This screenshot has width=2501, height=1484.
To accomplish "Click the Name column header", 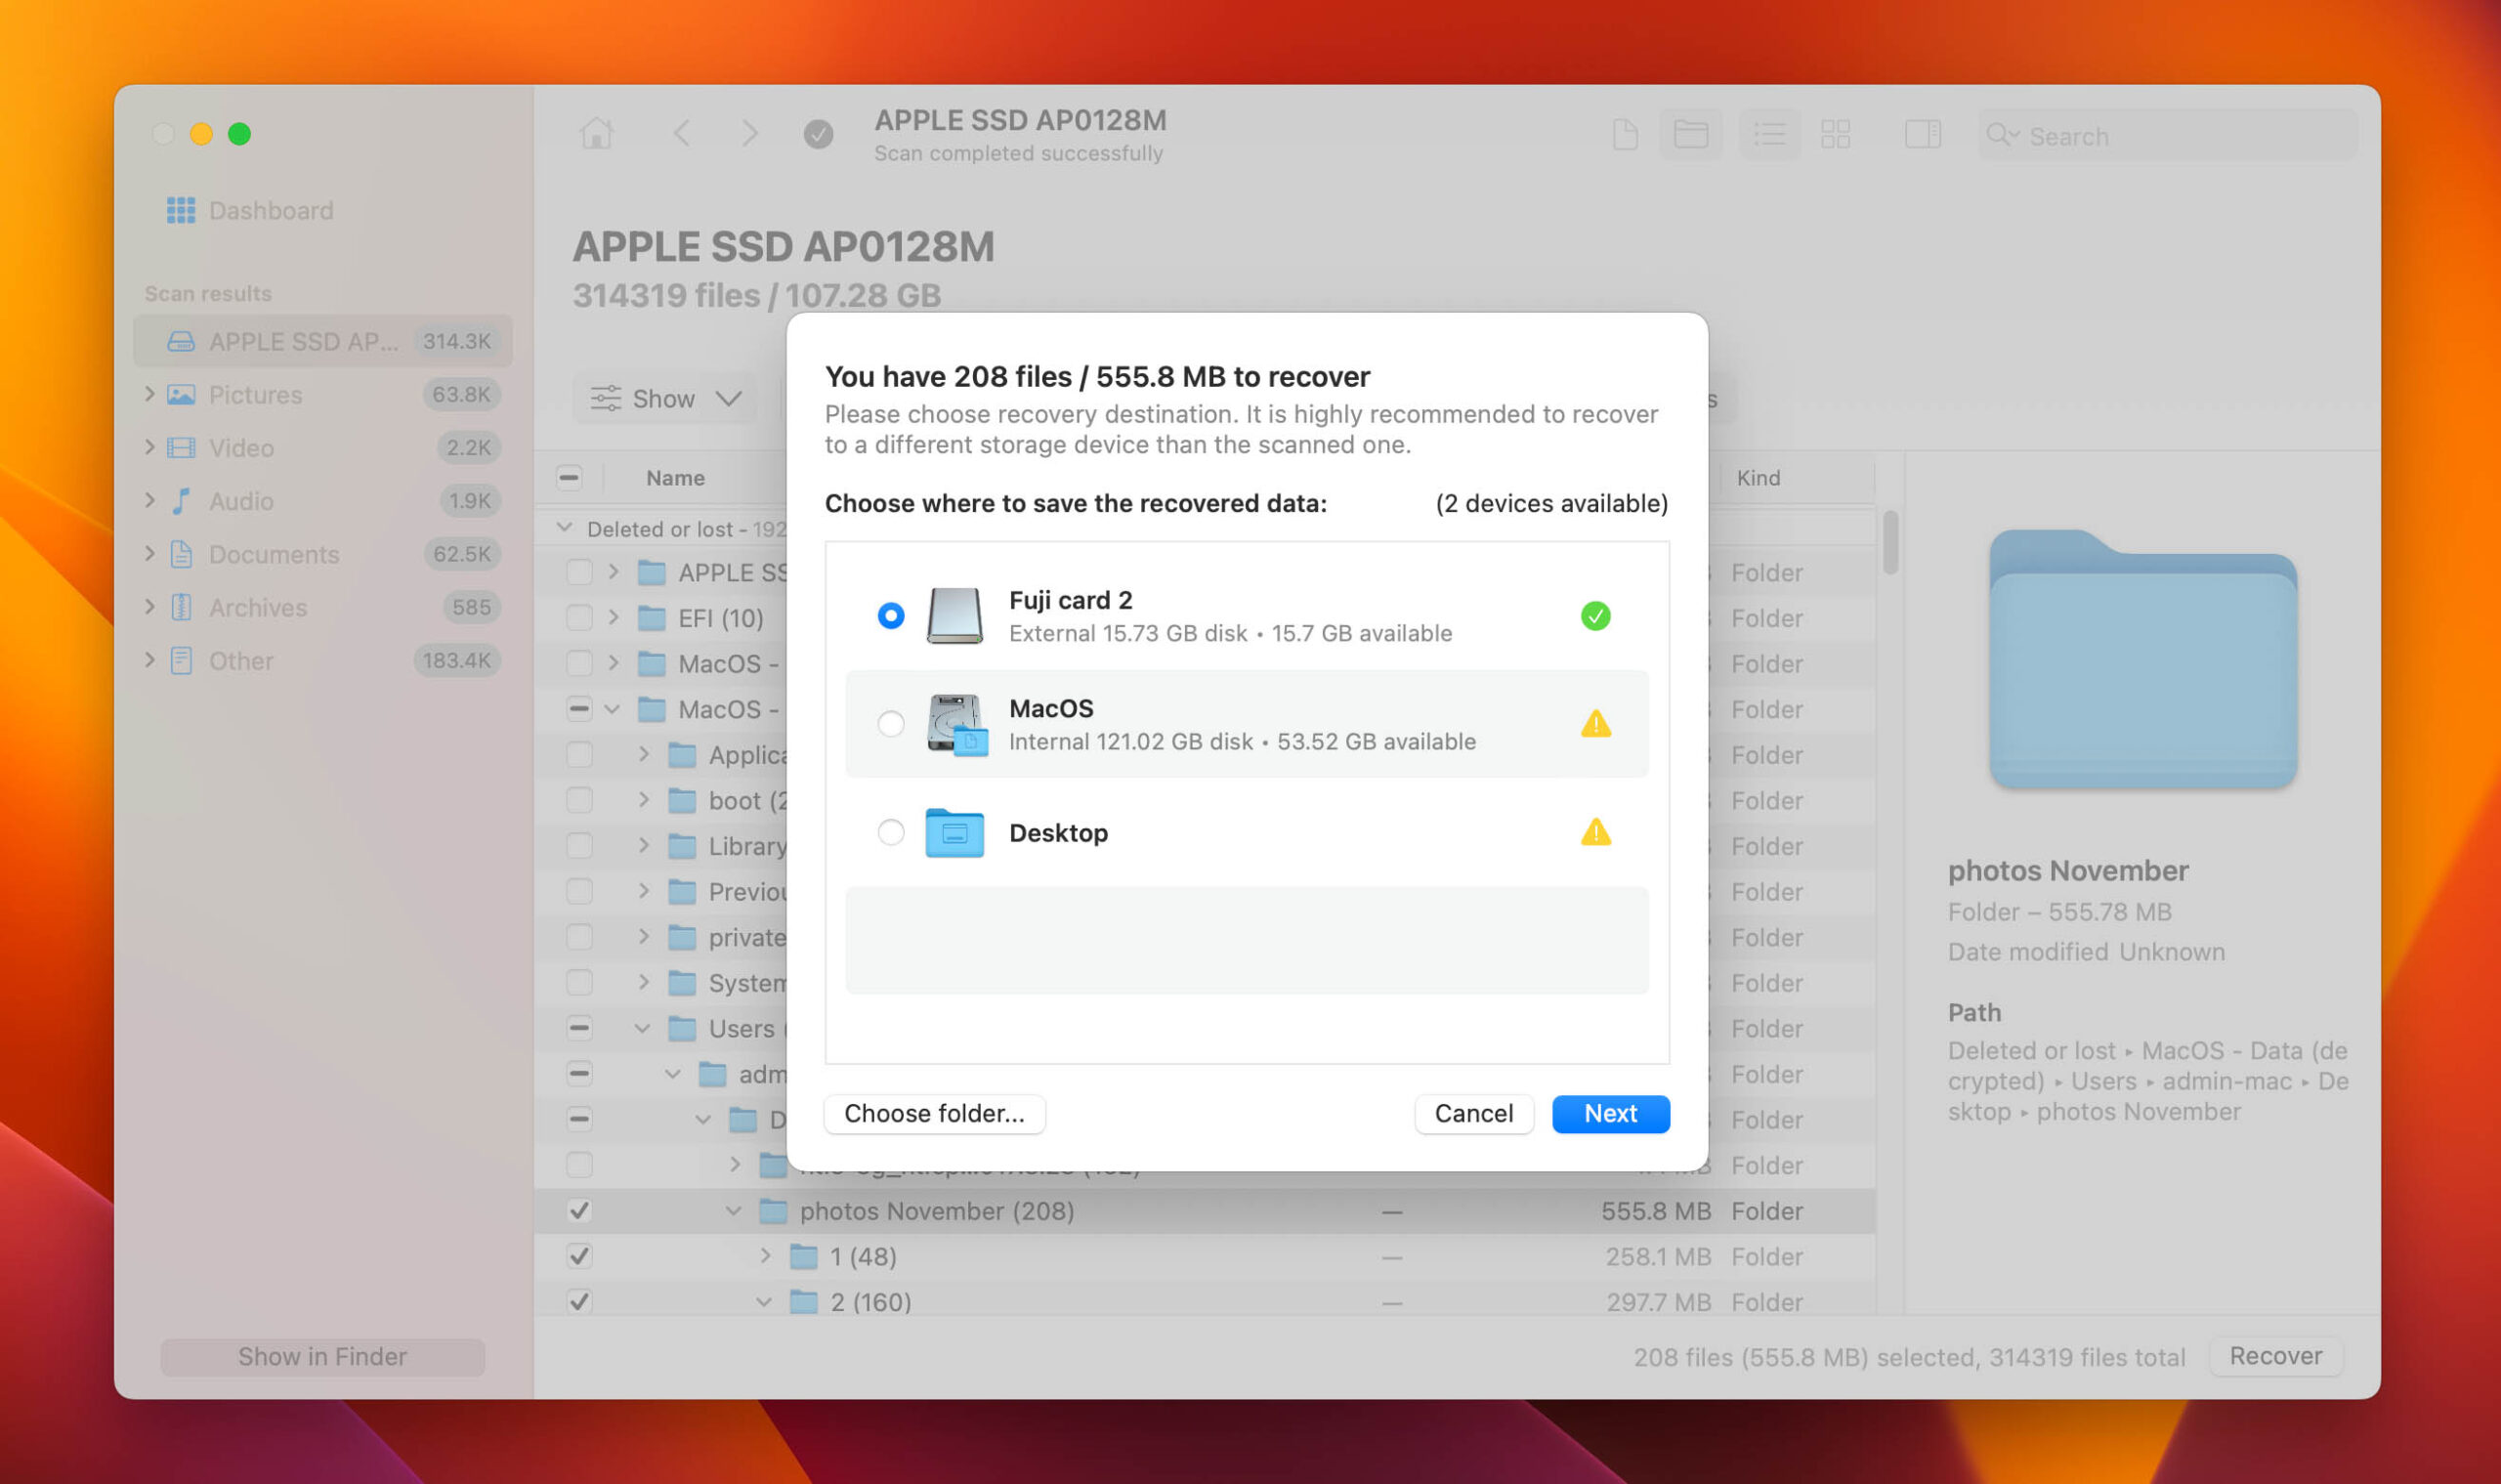I will (675, 478).
